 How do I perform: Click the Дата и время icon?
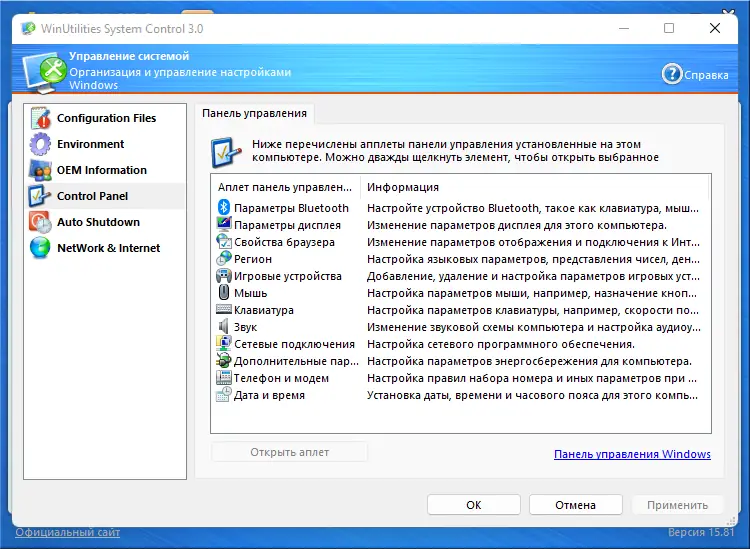224,395
